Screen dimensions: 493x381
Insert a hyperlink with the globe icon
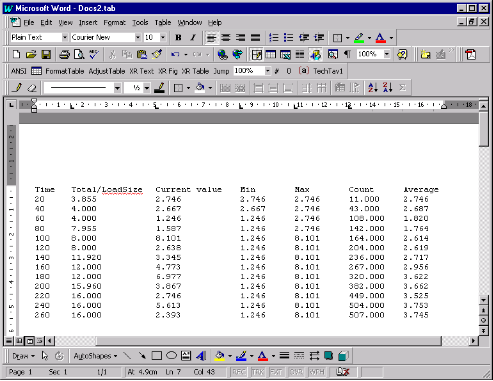pos(222,54)
